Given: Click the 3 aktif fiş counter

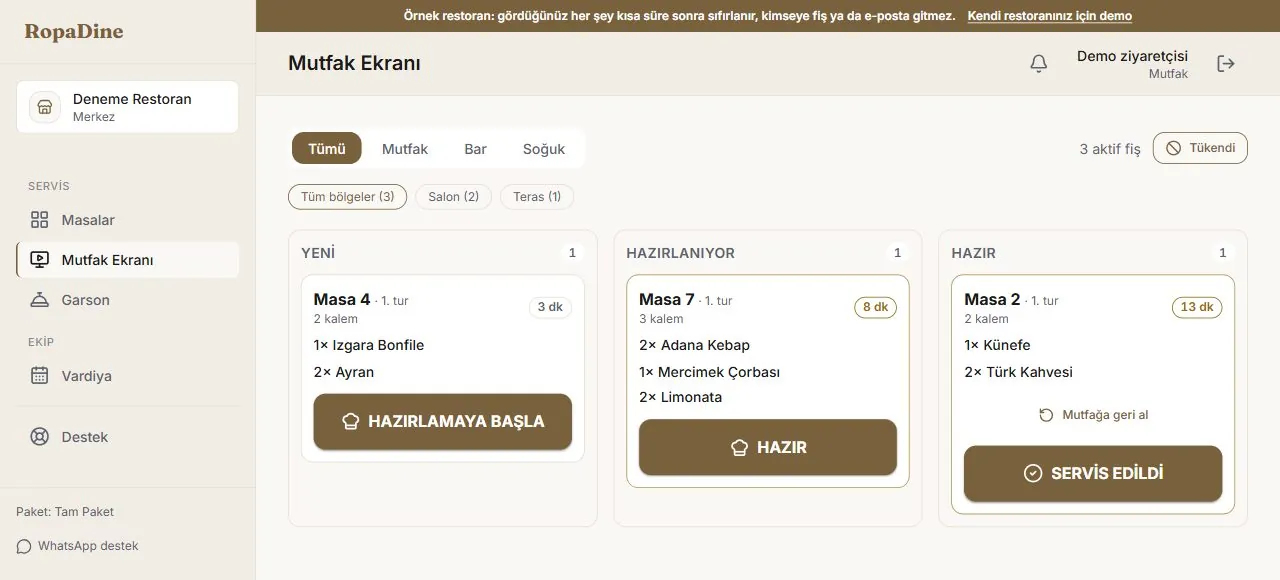Looking at the screenshot, I should click(1110, 149).
